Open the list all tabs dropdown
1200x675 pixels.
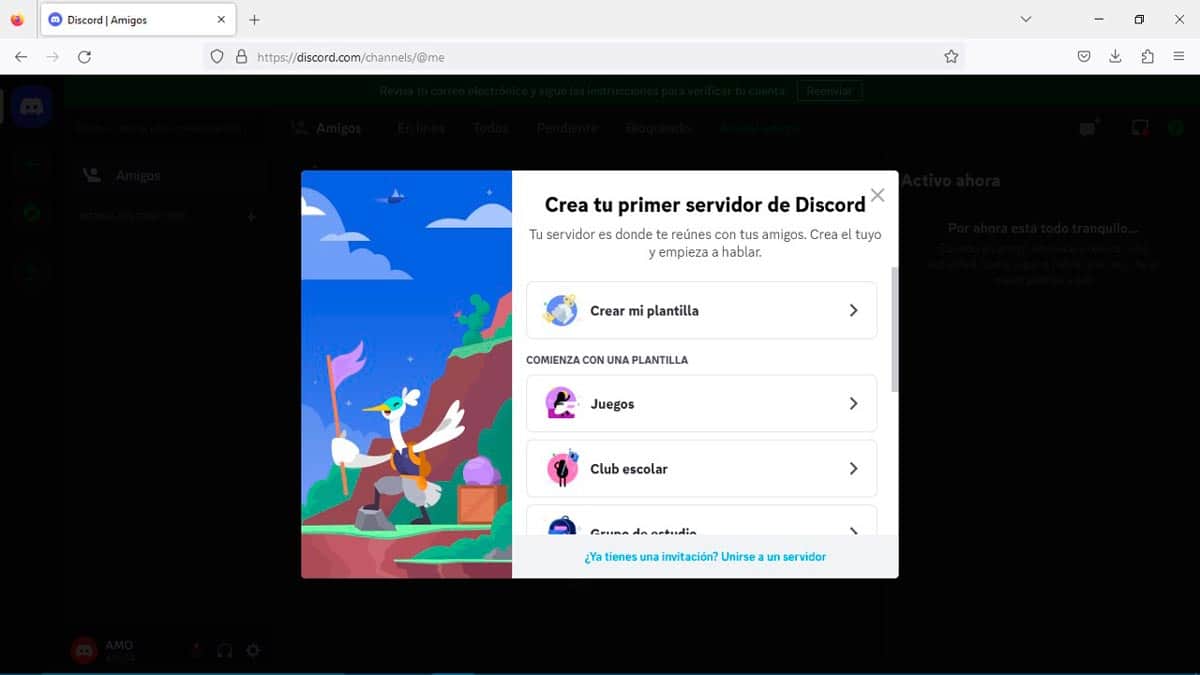[1025, 20]
